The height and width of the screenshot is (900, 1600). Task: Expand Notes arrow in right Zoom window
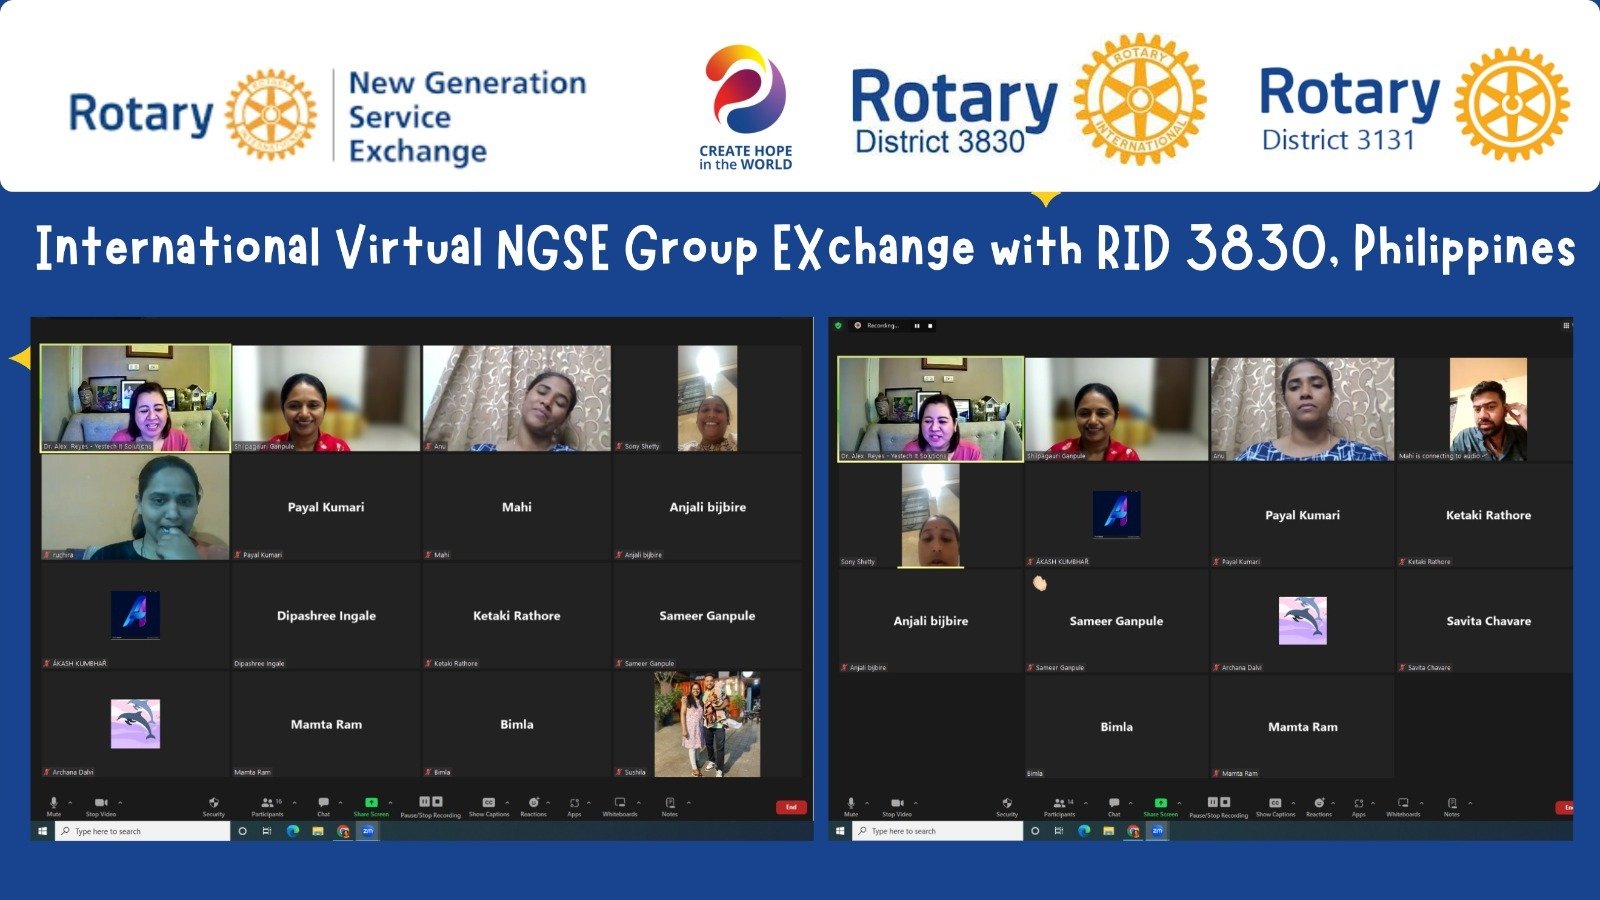pyautogui.click(x=1470, y=803)
